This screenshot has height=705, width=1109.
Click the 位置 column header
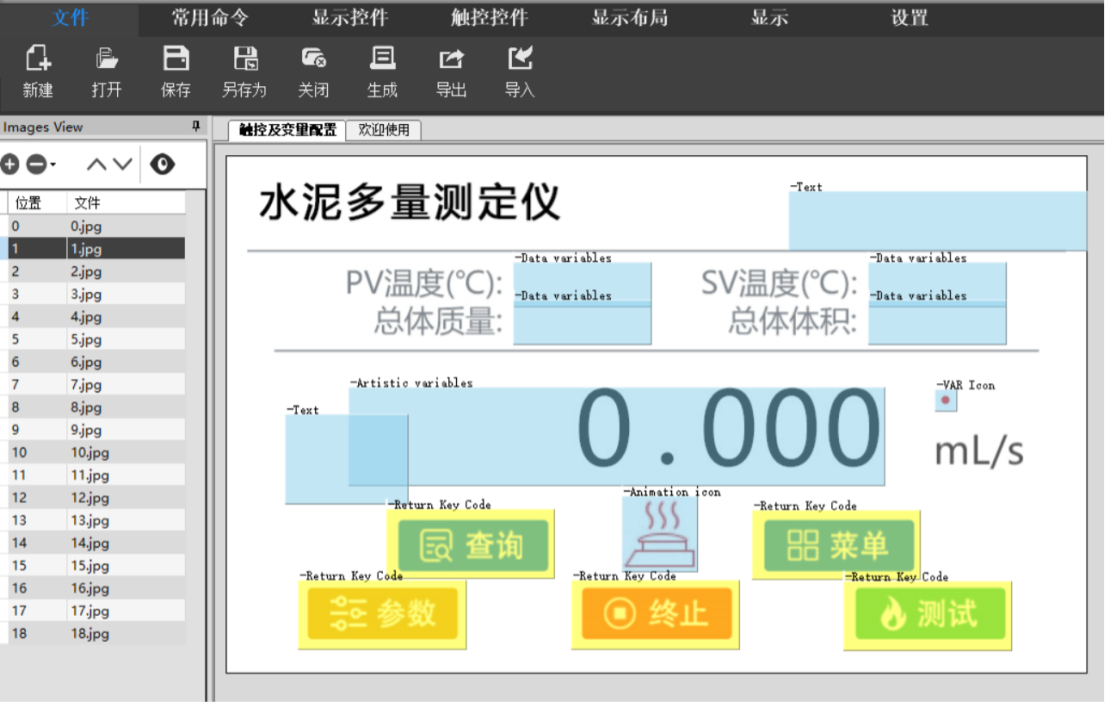coord(37,203)
